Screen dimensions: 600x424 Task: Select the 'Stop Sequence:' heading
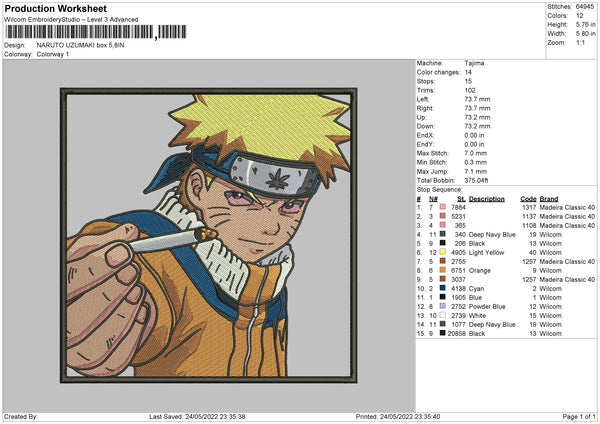click(x=439, y=189)
